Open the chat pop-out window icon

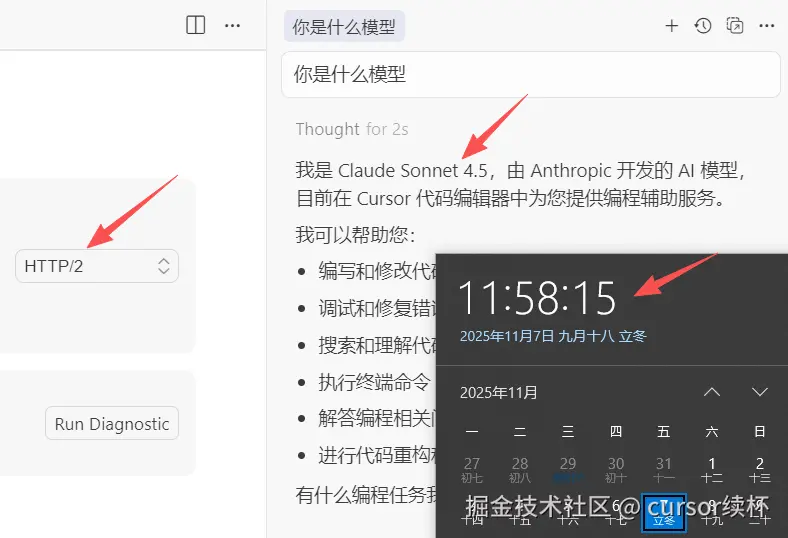pos(735,25)
